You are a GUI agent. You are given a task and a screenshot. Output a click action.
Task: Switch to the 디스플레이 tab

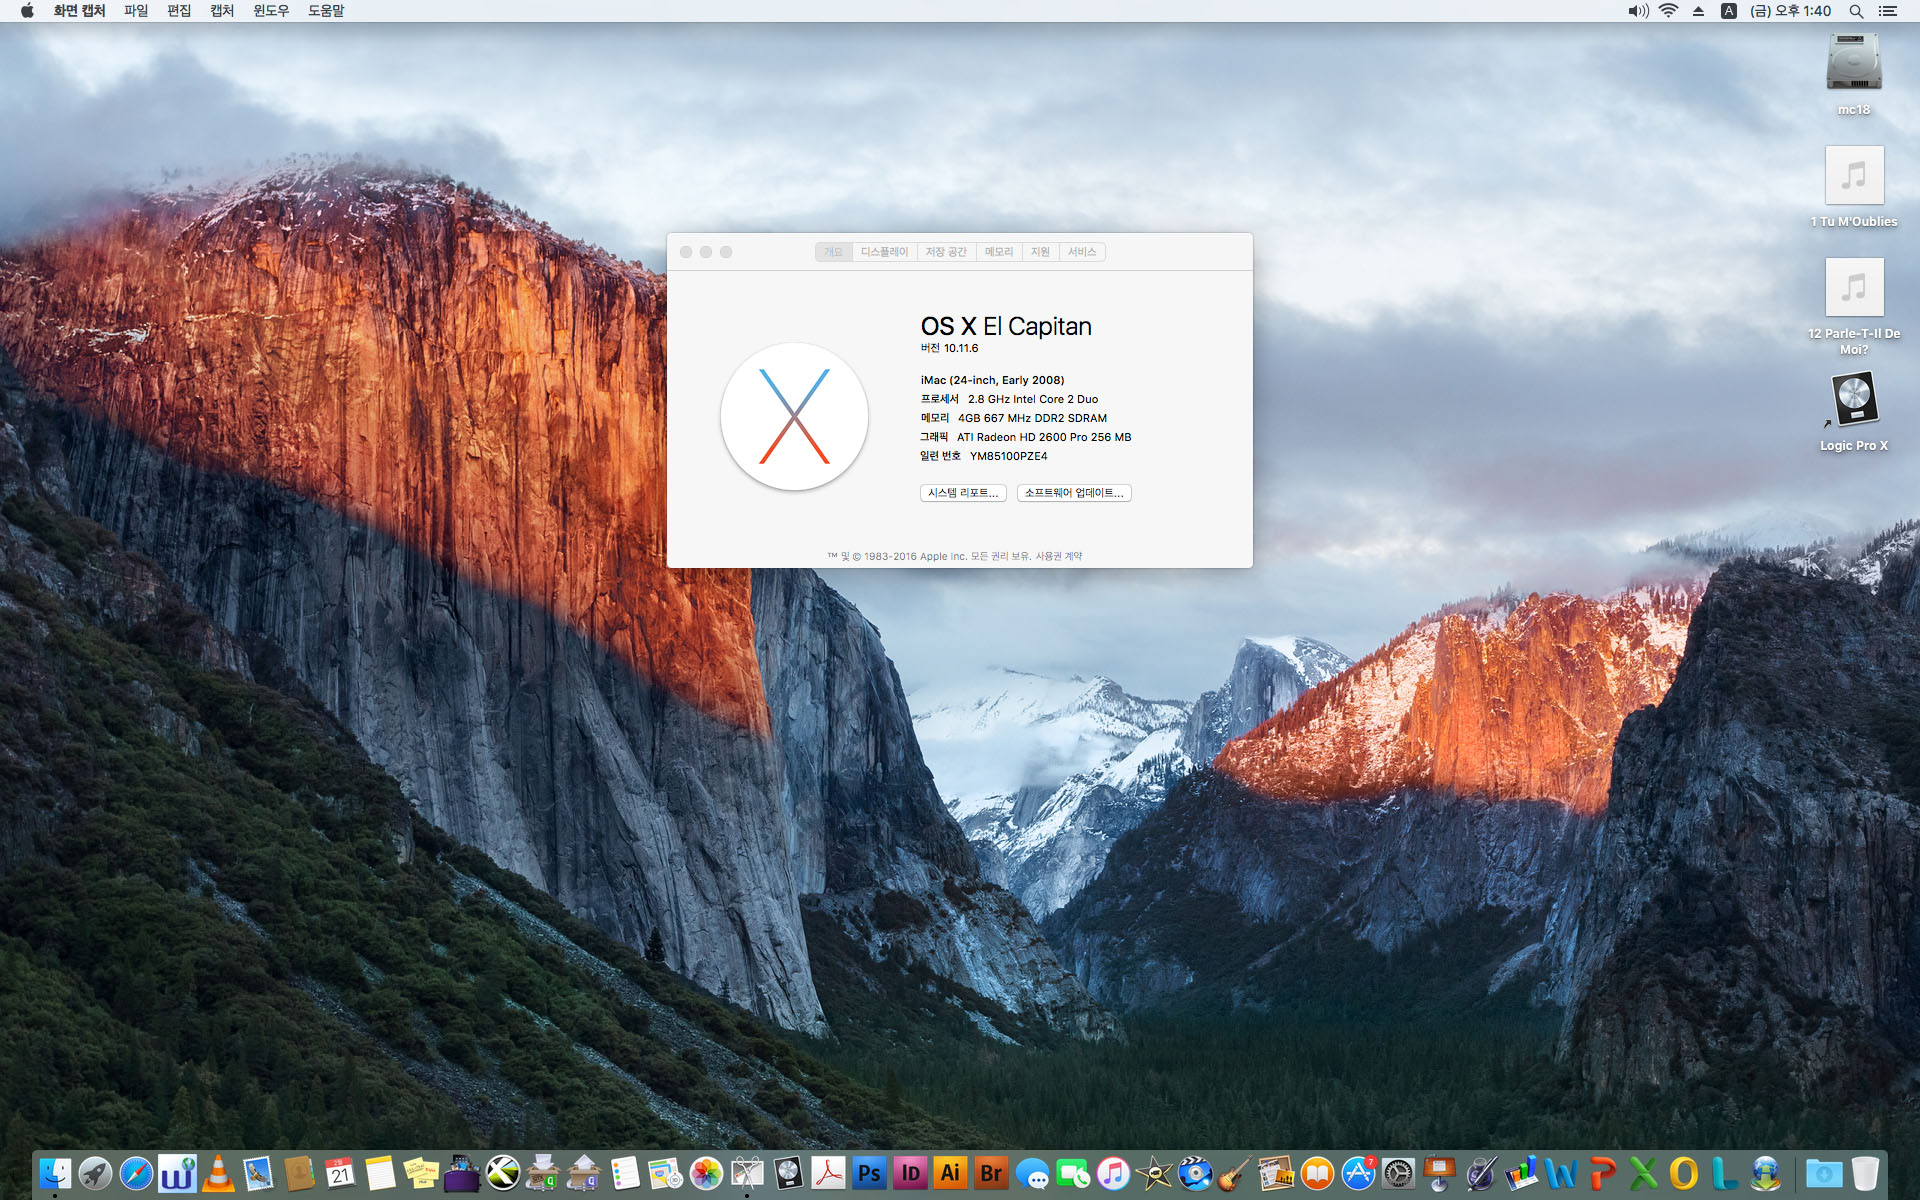(884, 252)
